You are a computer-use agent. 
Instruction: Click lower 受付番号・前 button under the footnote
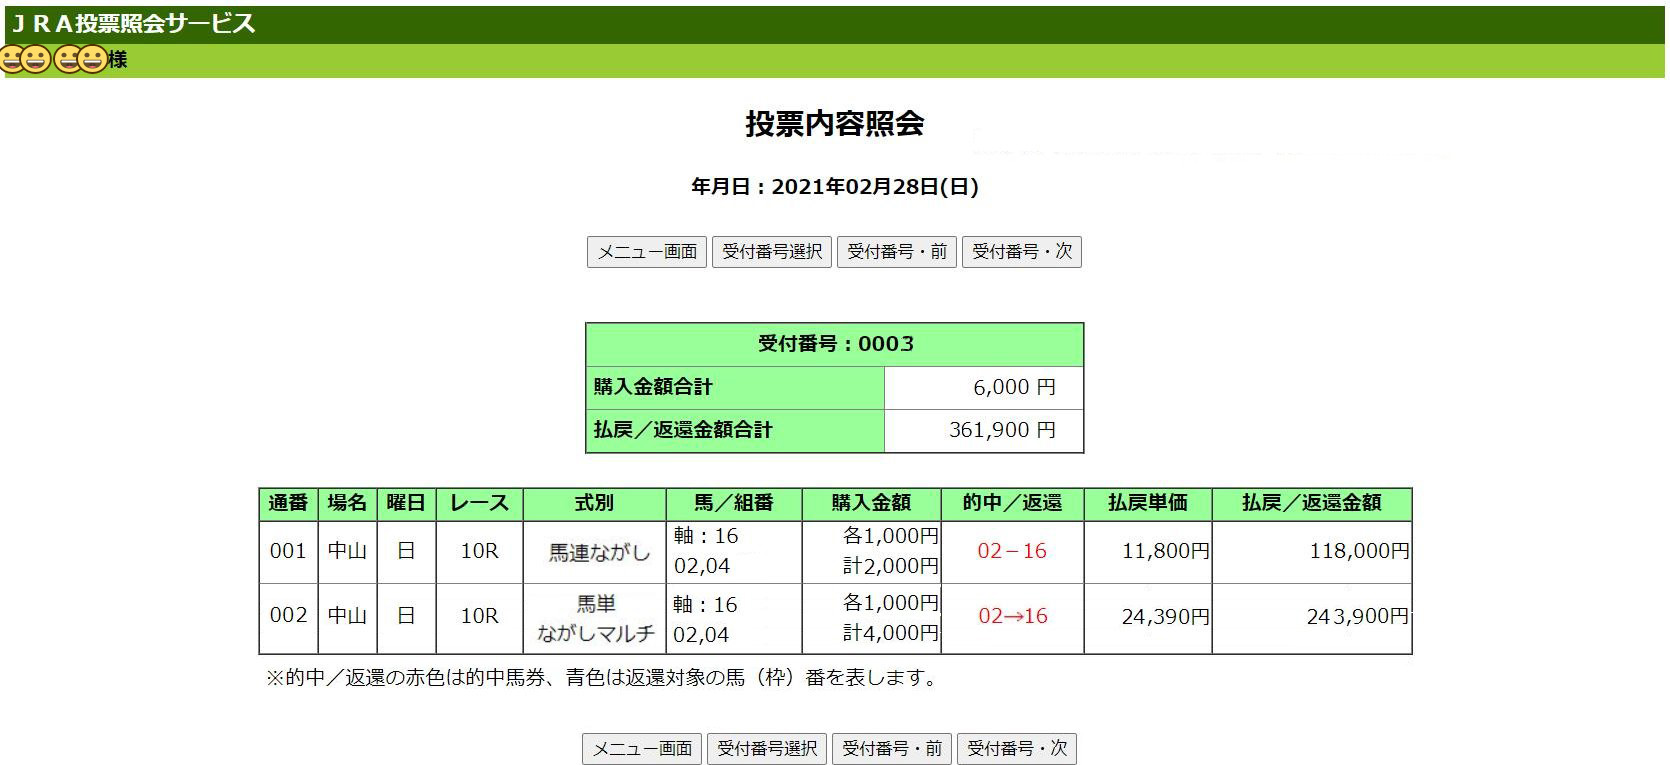click(892, 748)
